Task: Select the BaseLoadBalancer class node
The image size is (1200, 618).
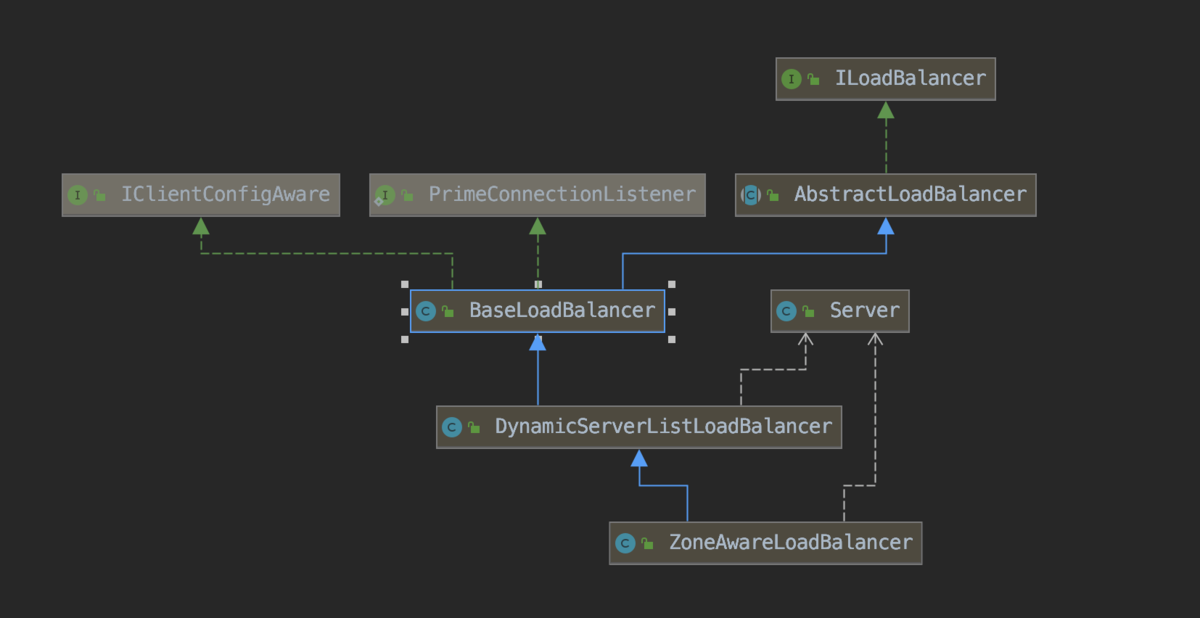Action: point(538,311)
